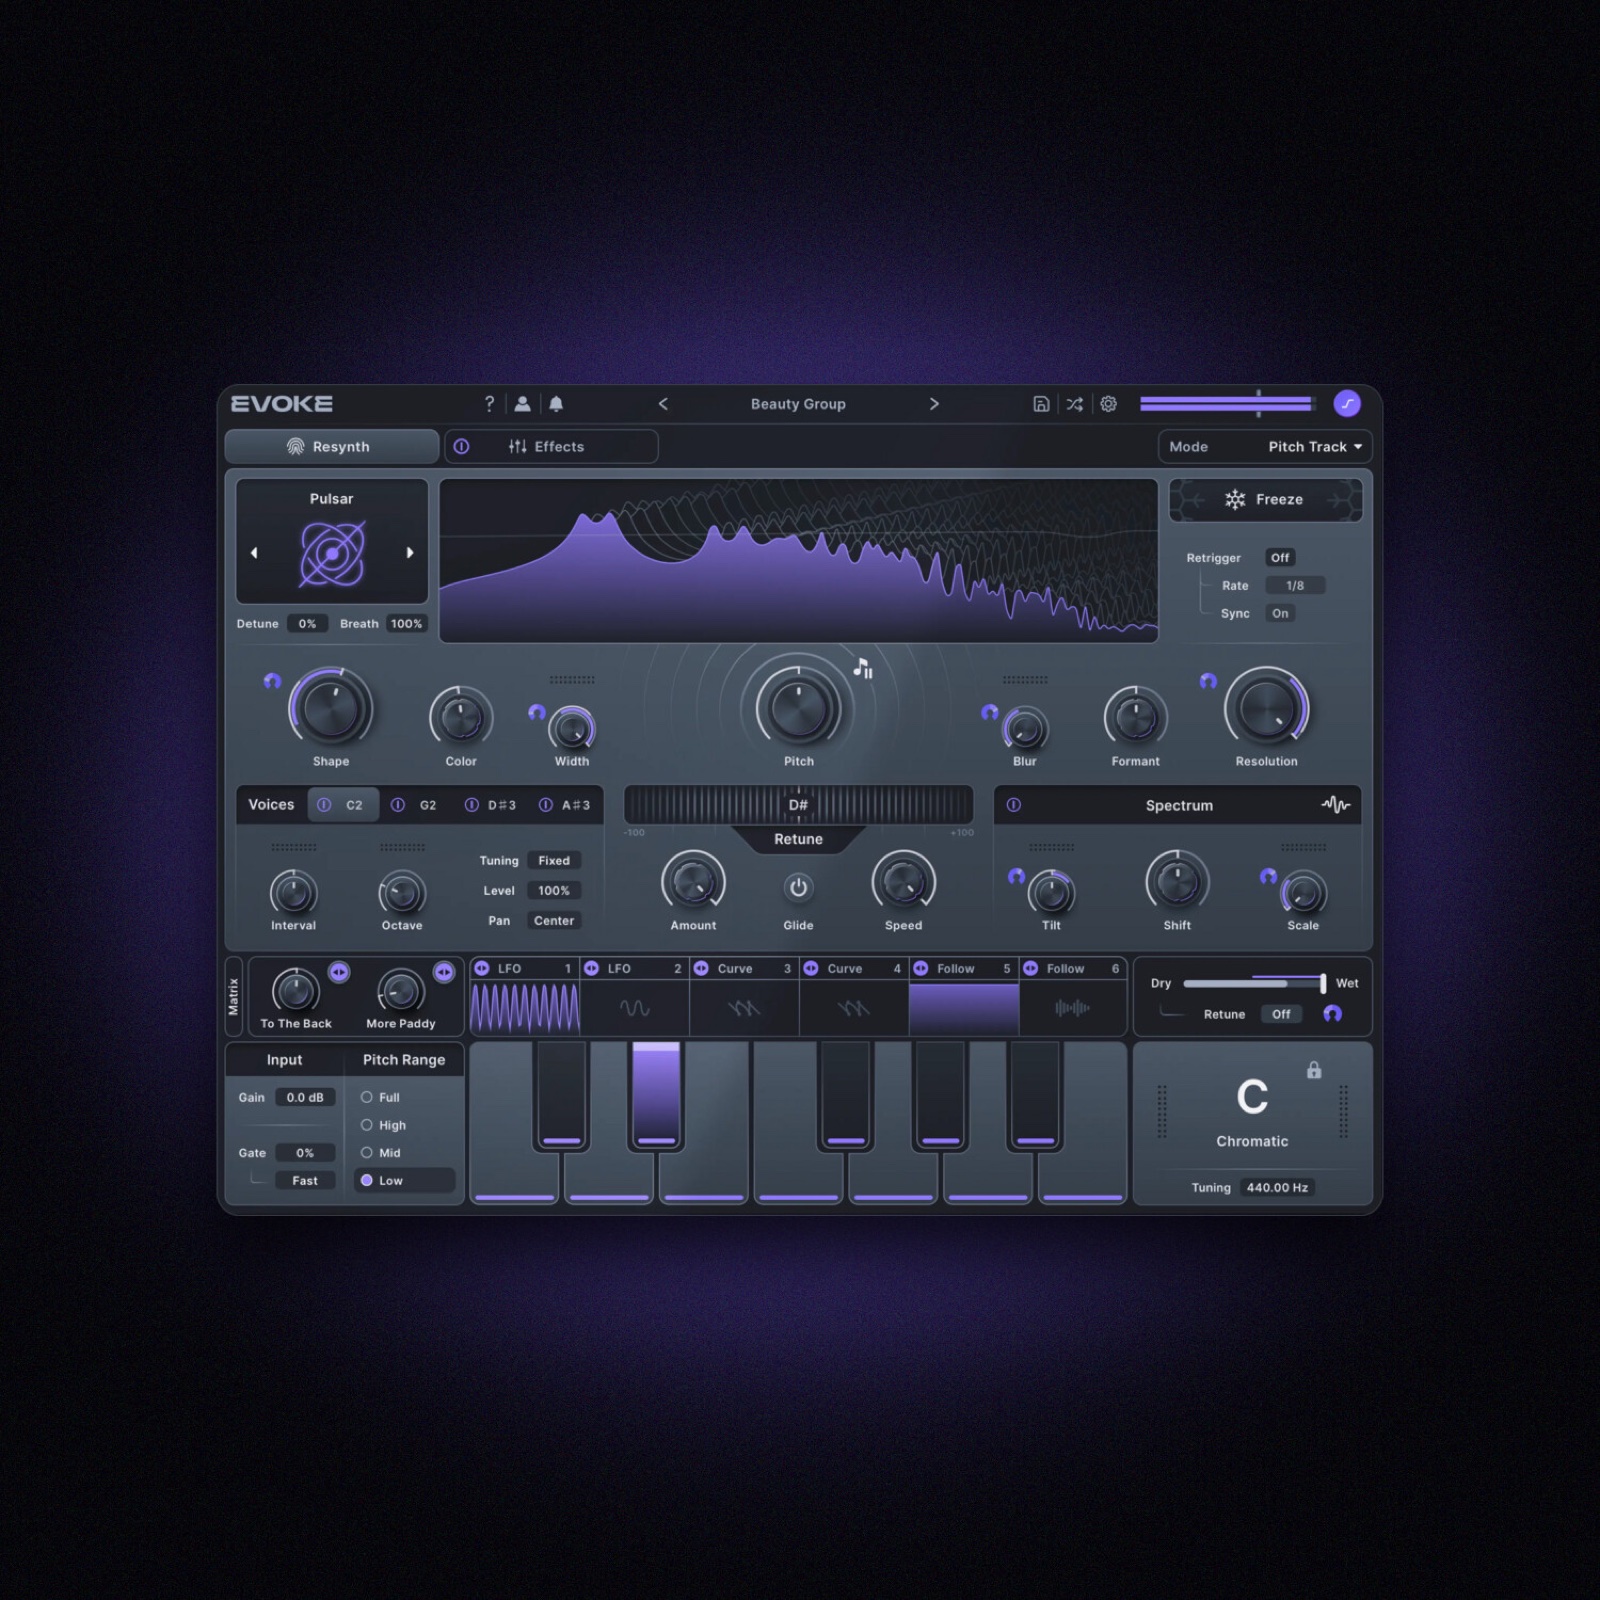
Task: Go to previous preset with left chevron
Action: click(x=663, y=404)
